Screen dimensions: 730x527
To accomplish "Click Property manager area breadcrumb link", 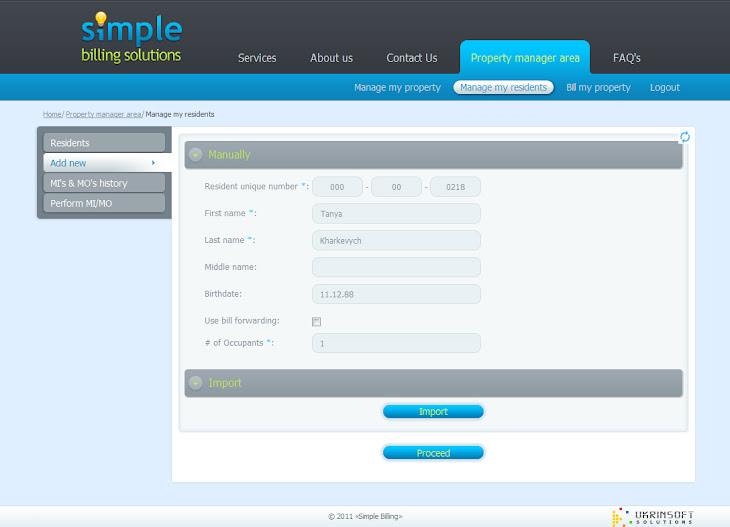I will coord(103,115).
